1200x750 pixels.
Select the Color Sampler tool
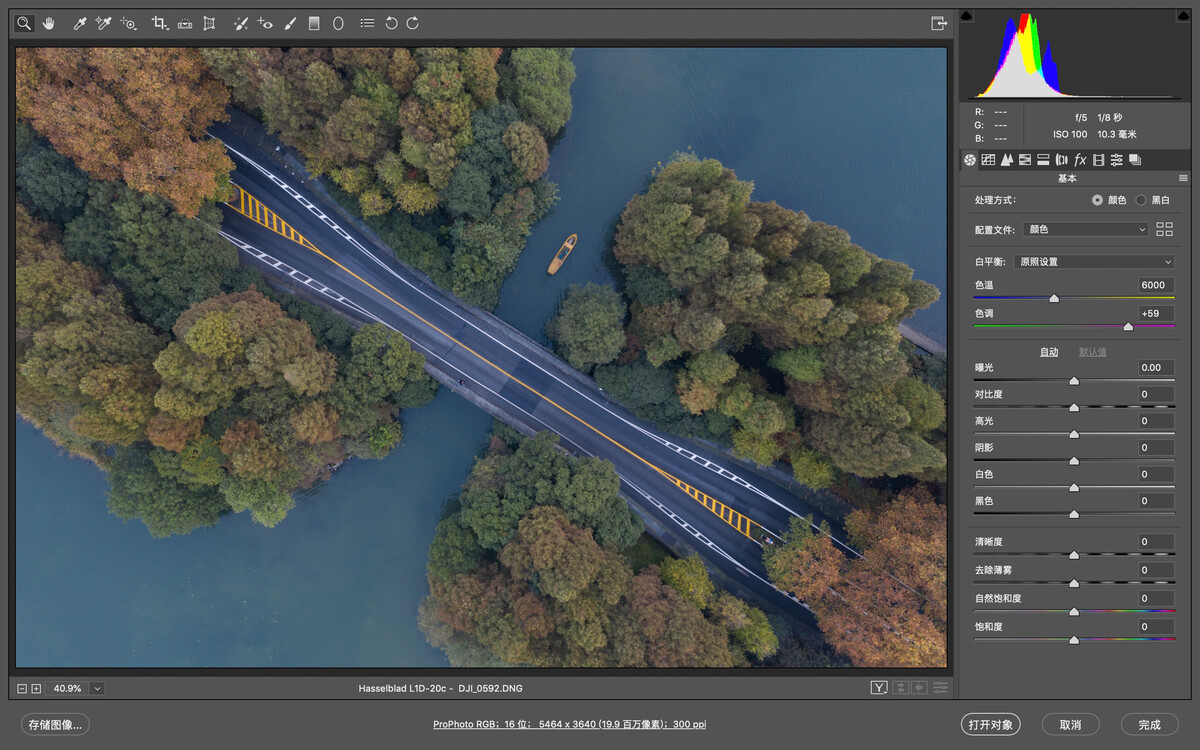[103, 22]
